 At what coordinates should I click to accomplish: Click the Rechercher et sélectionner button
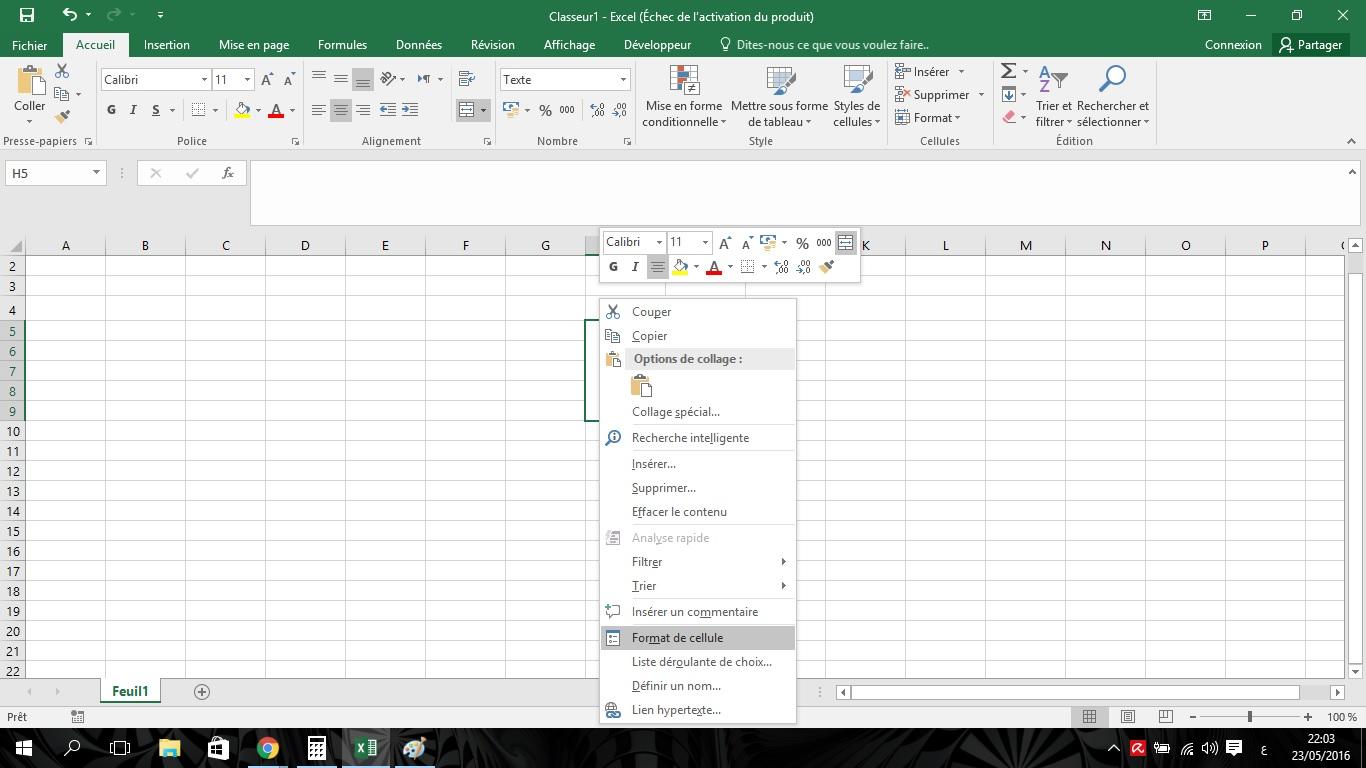pos(1112,97)
